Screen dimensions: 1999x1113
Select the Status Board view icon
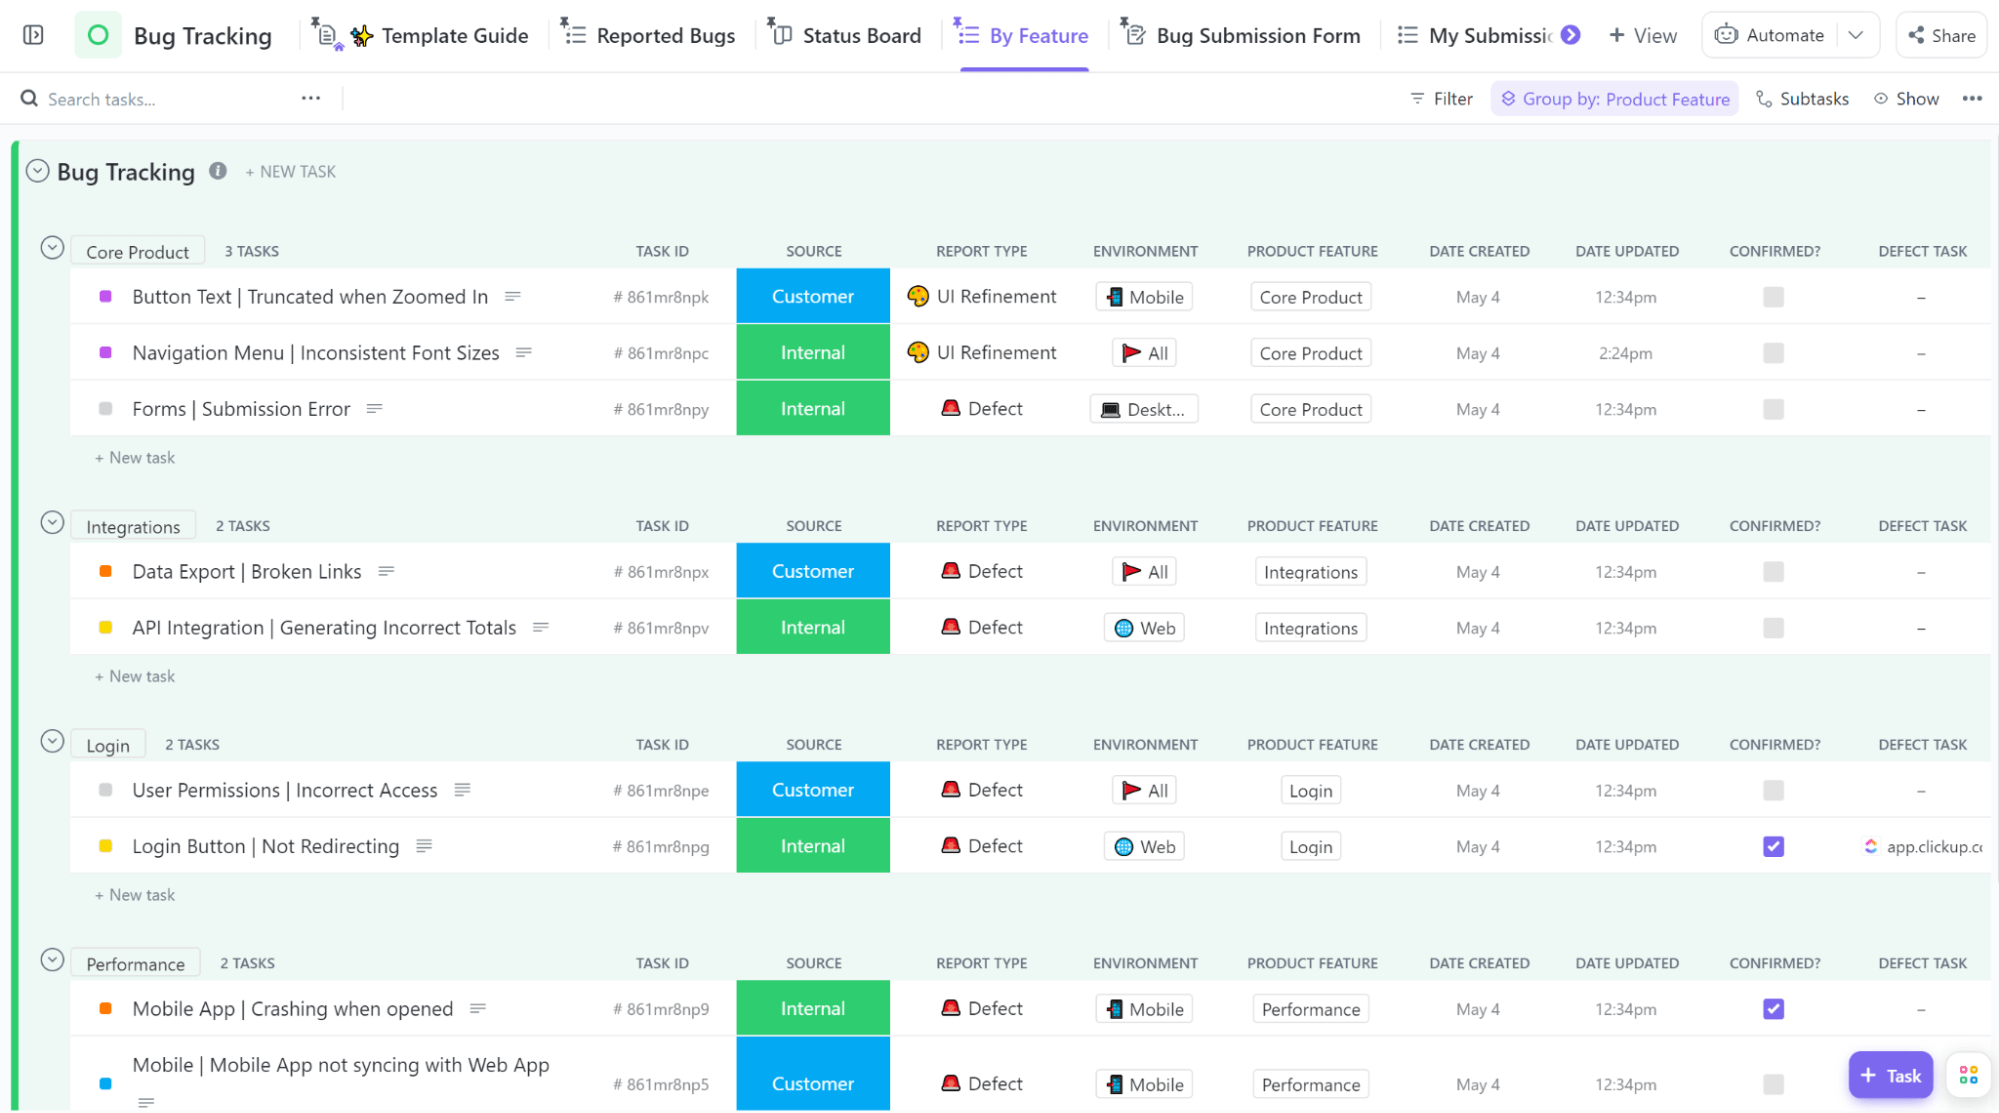point(782,34)
